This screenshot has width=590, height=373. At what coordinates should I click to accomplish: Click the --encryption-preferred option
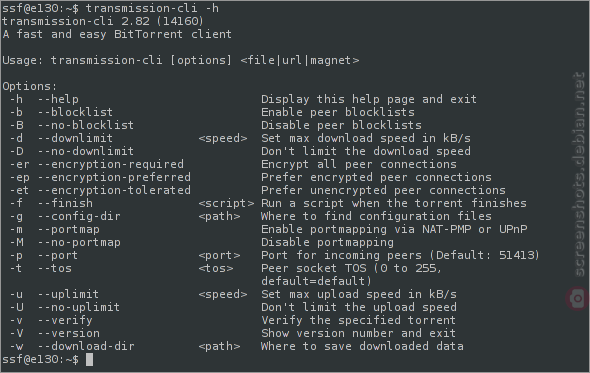point(114,177)
